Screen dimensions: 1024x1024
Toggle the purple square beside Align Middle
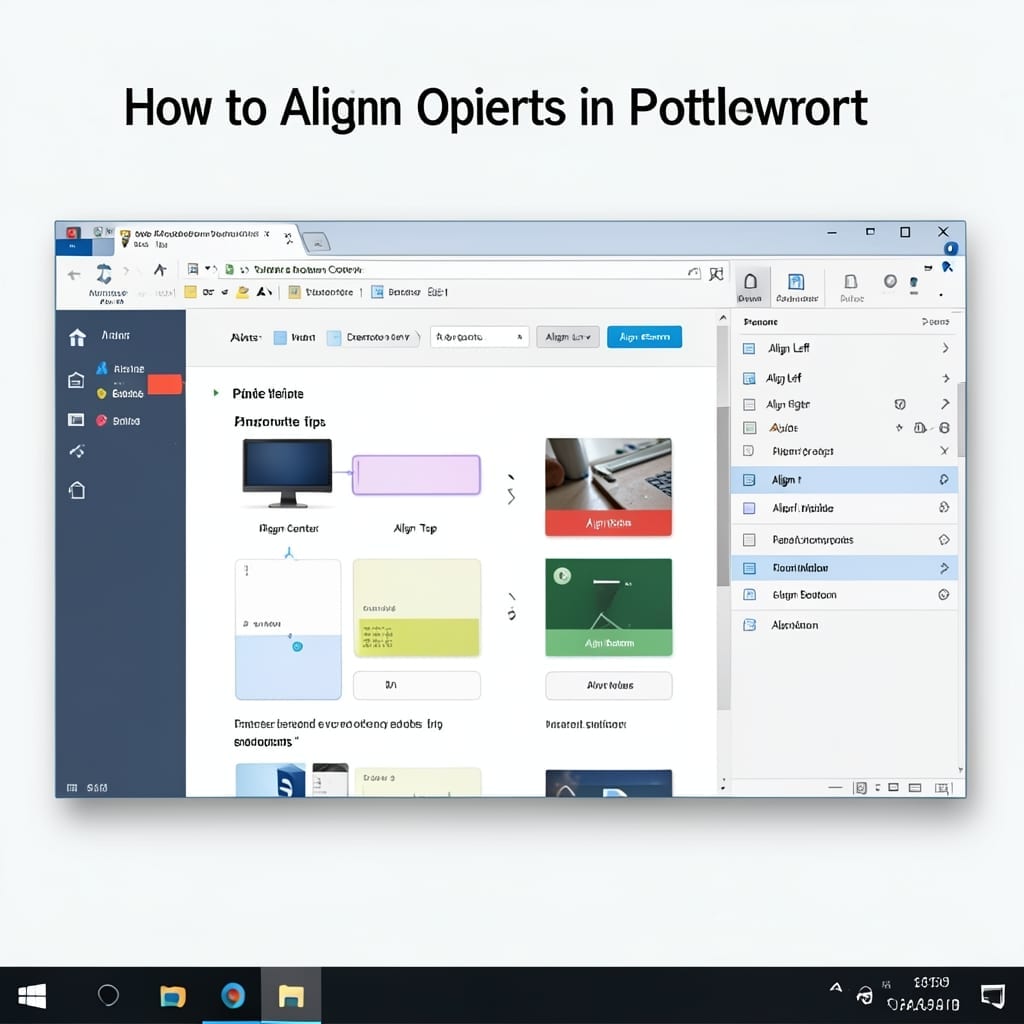(x=749, y=508)
